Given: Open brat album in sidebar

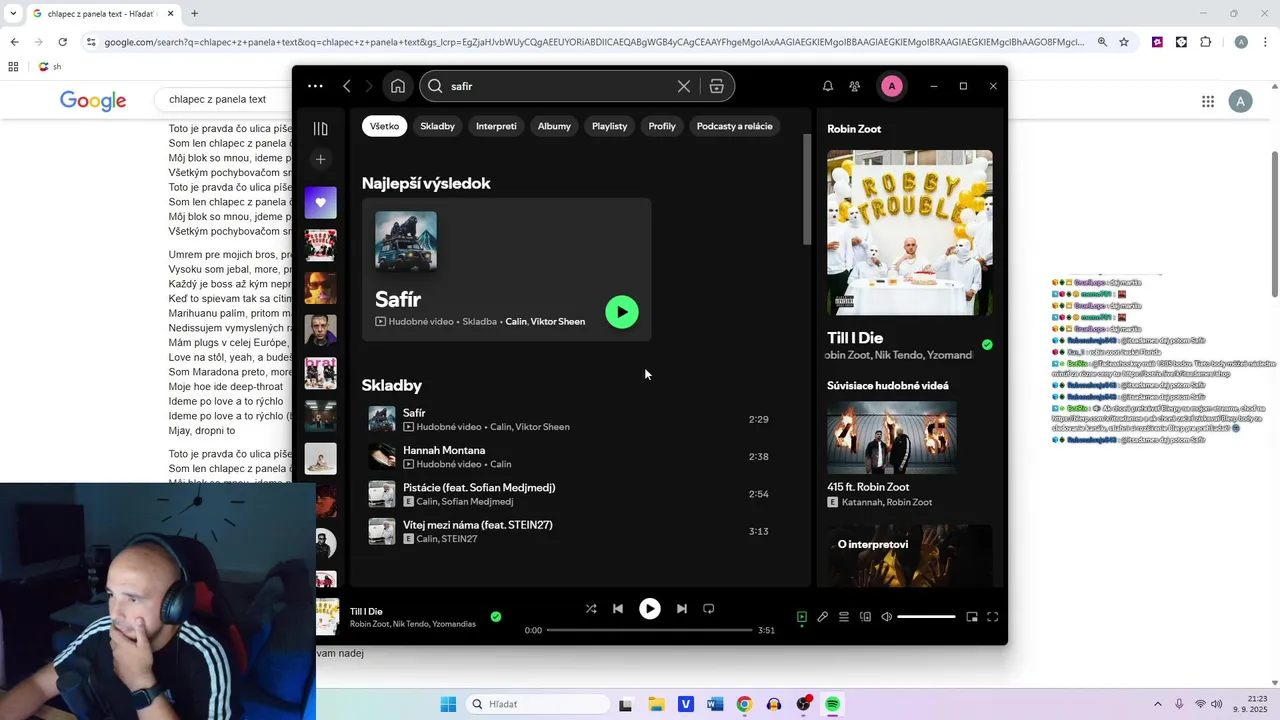Looking at the screenshot, I should click(x=320, y=373).
